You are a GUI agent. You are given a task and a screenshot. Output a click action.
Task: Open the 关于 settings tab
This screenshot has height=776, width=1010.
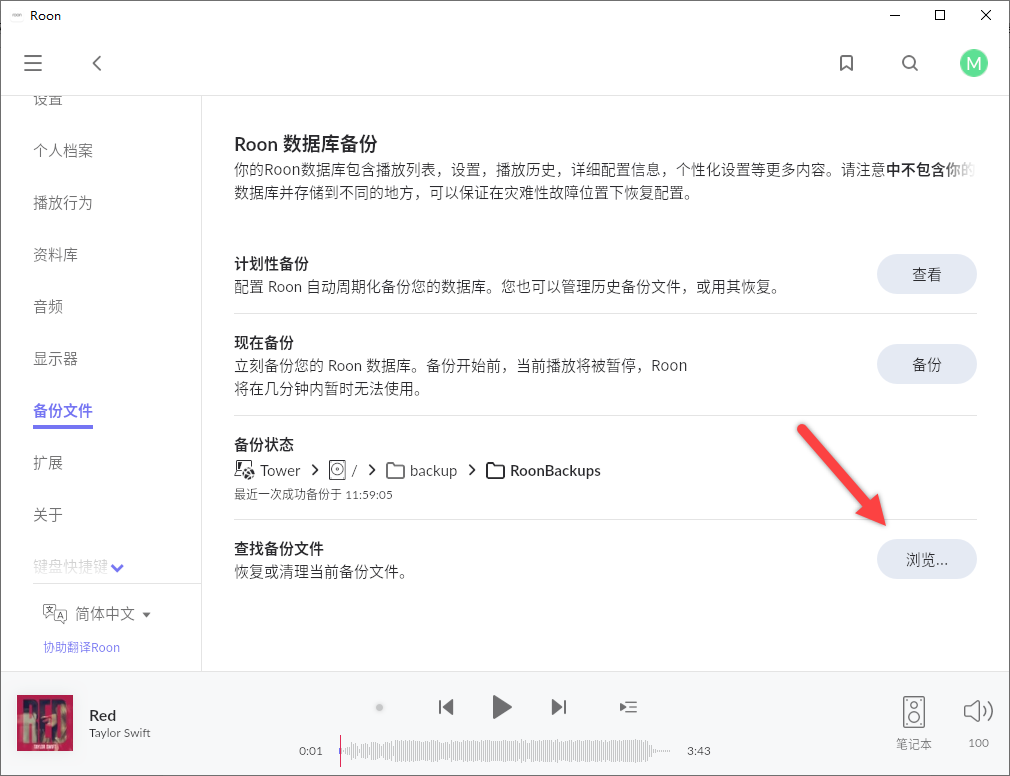pyautogui.click(x=48, y=515)
